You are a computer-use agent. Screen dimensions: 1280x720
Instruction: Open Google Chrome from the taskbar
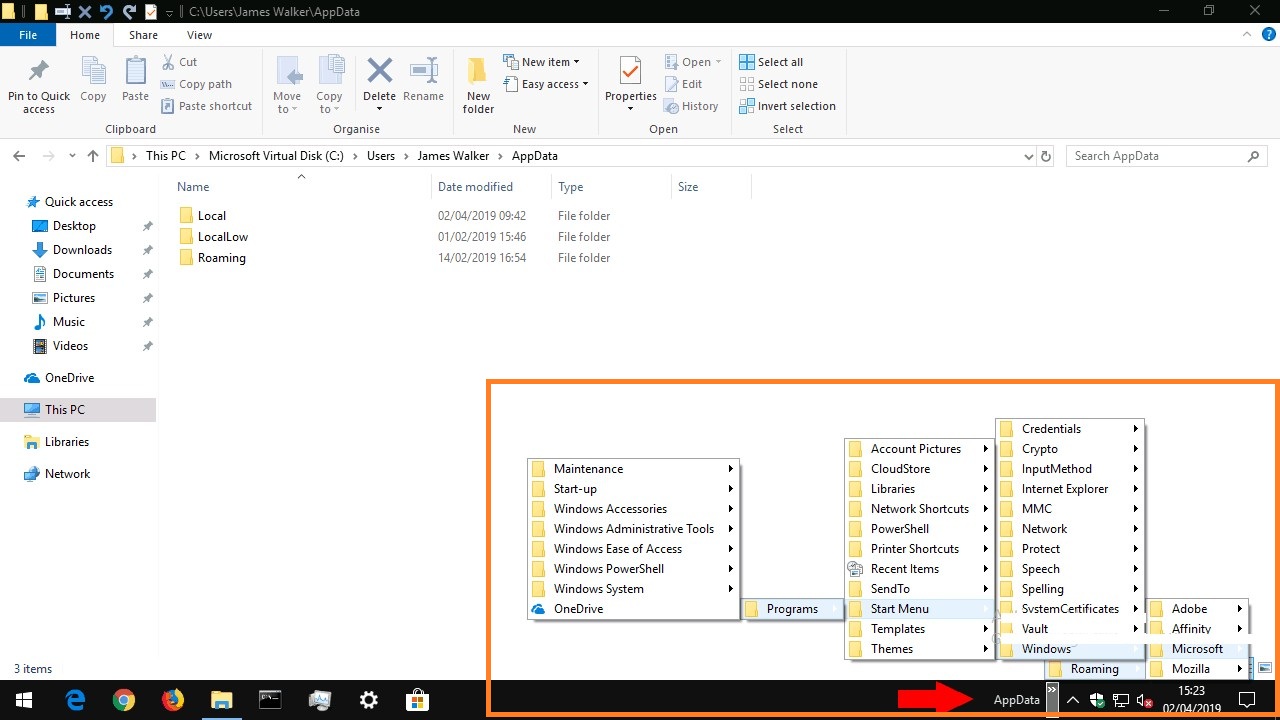[124, 700]
